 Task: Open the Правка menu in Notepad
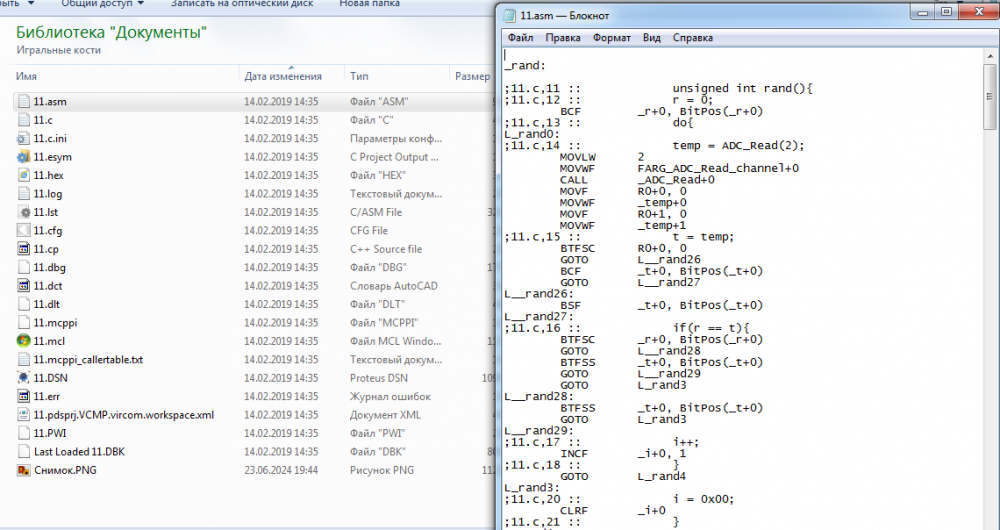[562, 38]
